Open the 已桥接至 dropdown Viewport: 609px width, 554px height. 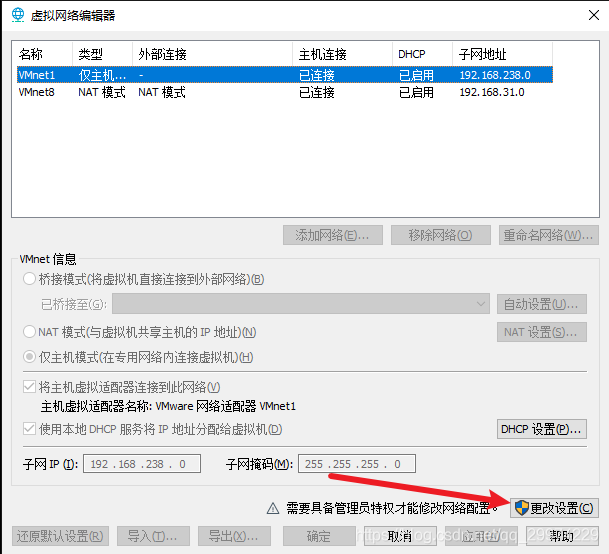coord(301,304)
